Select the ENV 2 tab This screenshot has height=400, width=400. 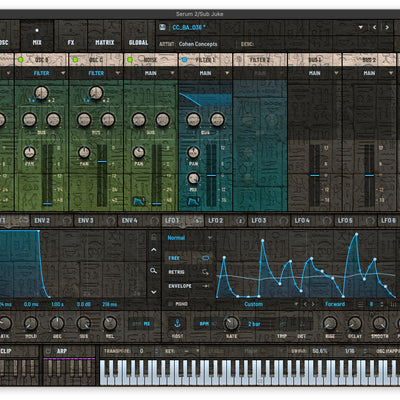pyautogui.click(x=52, y=221)
